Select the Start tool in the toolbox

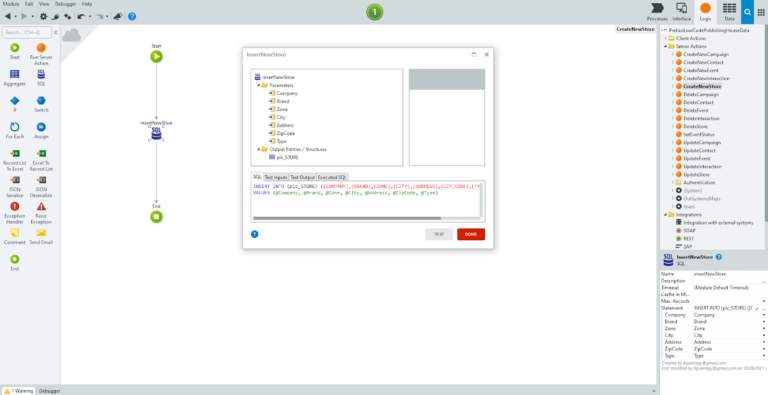pos(15,50)
